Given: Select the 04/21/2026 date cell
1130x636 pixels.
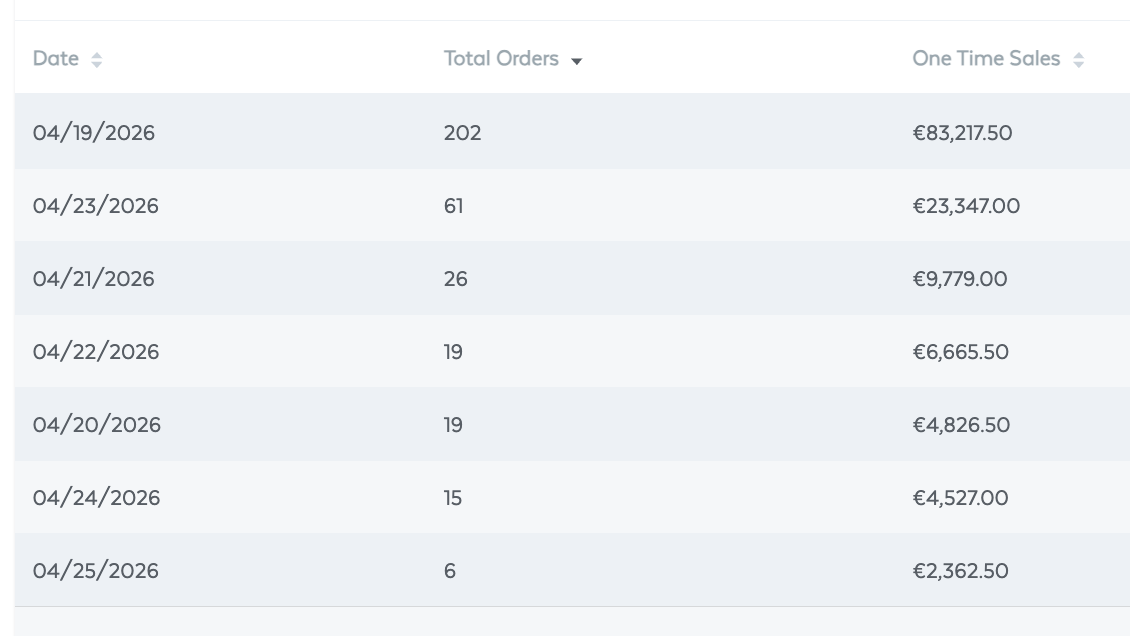Looking at the screenshot, I should [94, 279].
